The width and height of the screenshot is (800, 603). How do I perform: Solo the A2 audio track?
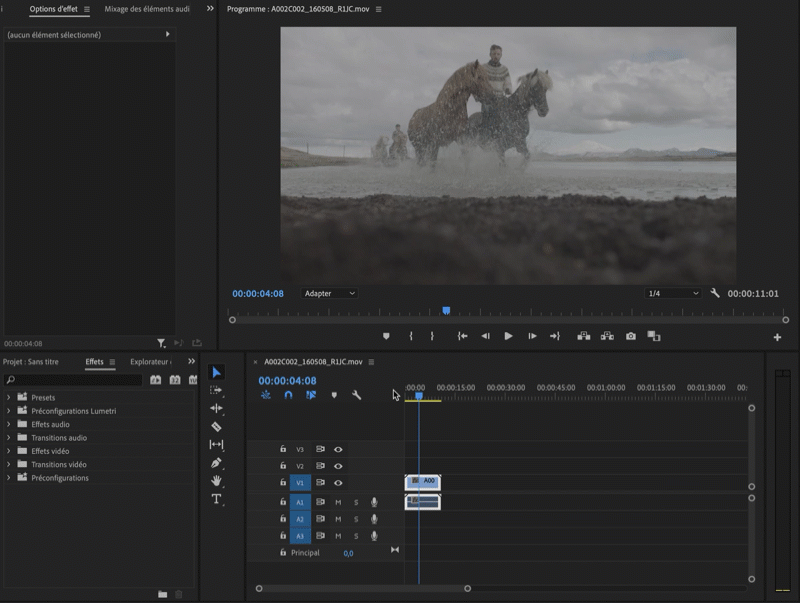[355, 519]
